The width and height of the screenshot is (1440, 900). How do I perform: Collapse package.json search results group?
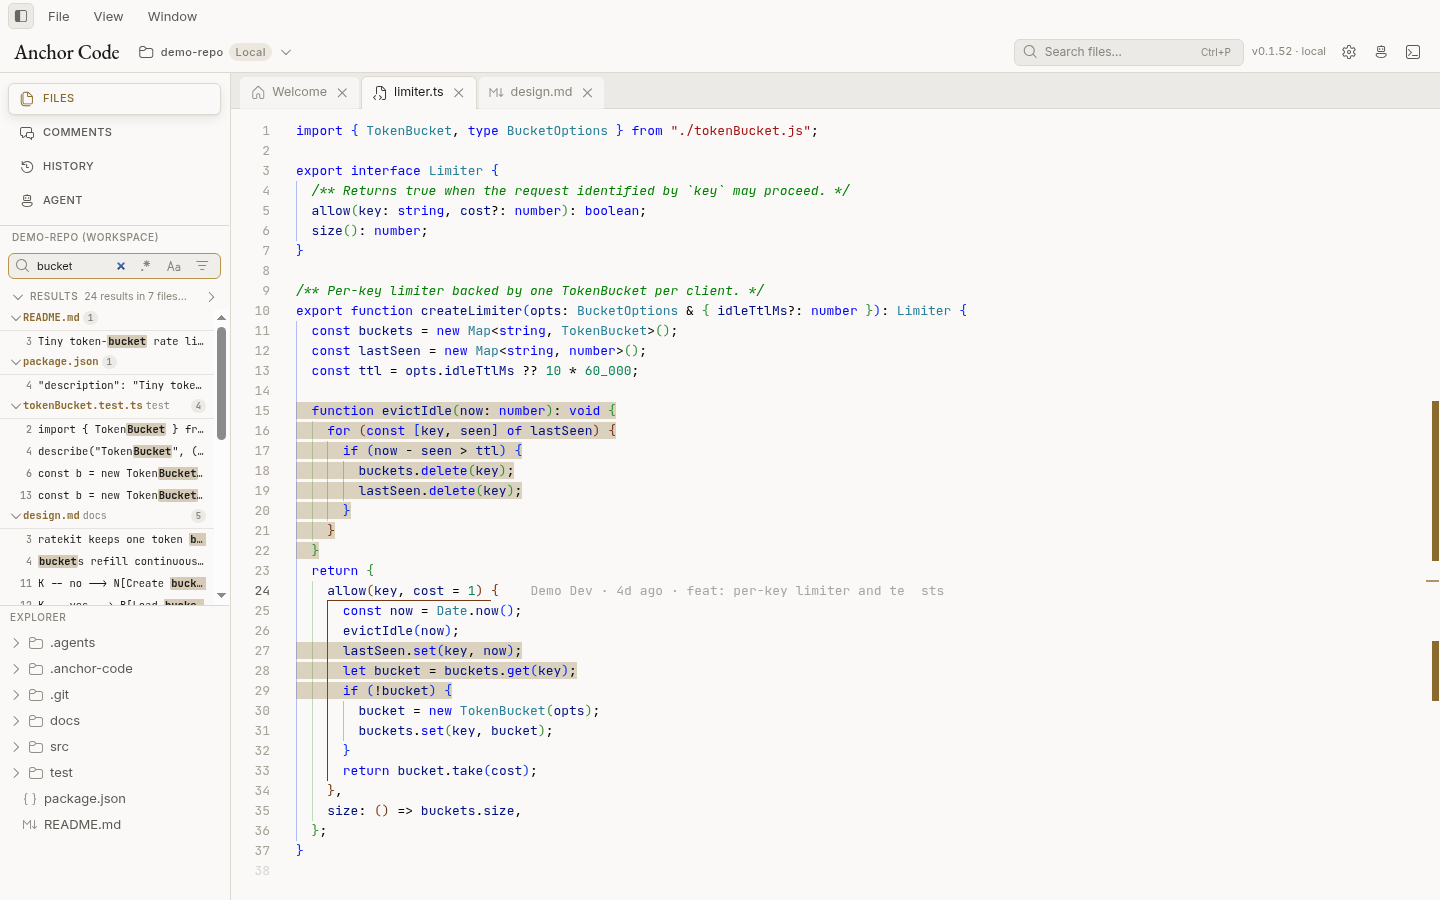[16, 362]
